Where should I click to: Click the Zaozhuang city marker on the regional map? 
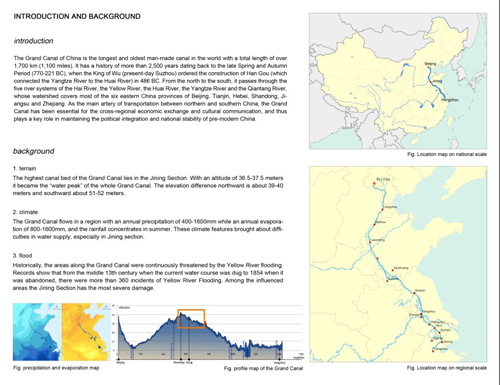click(x=393, y=270)
